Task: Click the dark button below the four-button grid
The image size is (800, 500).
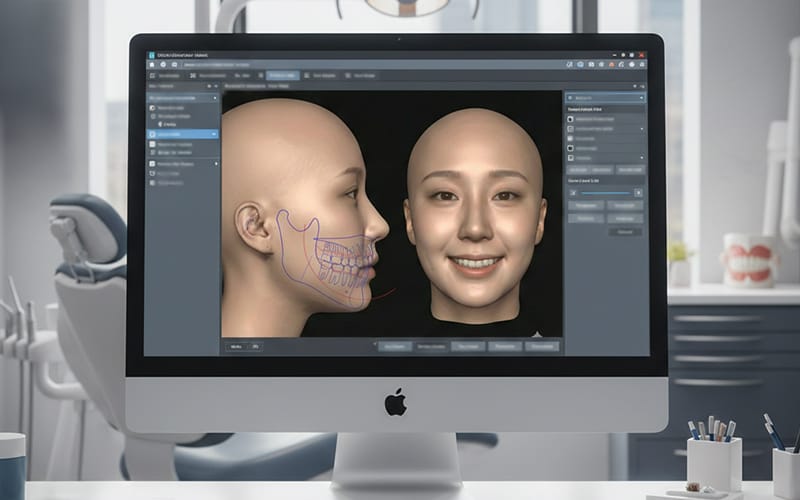Action: click(x=625, y=232)
